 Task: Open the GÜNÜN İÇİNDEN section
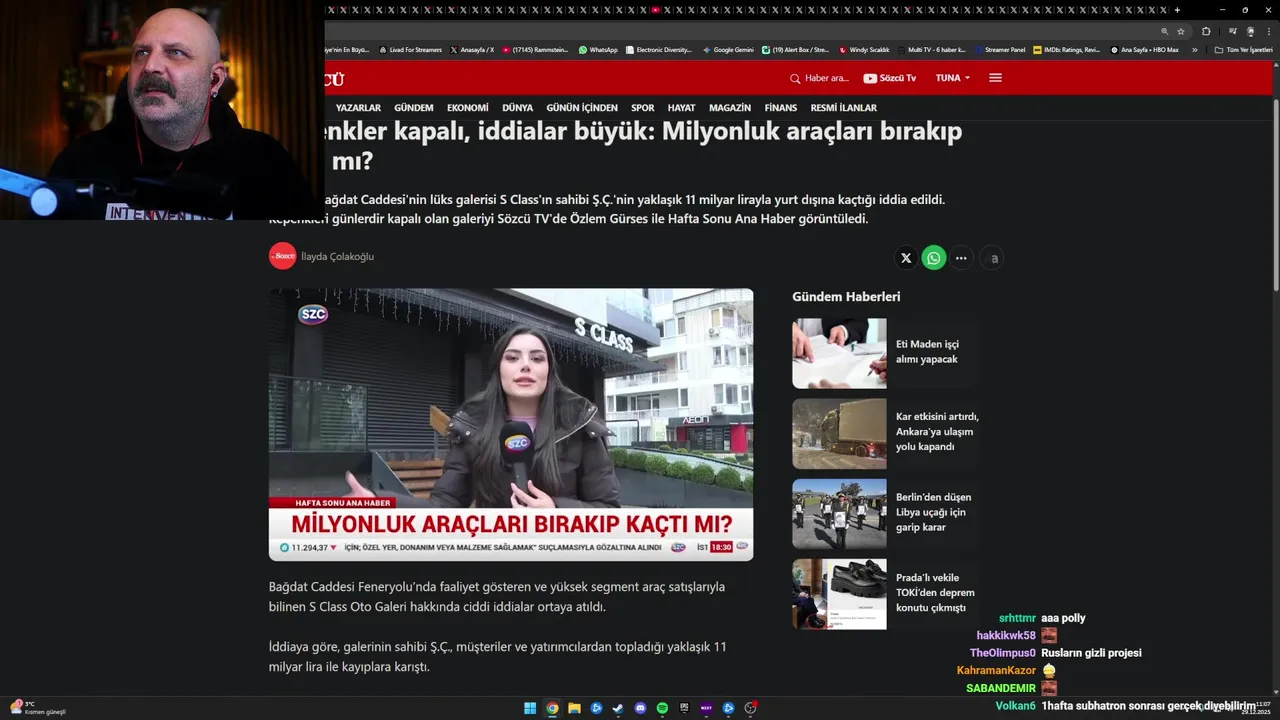point(582,108)
